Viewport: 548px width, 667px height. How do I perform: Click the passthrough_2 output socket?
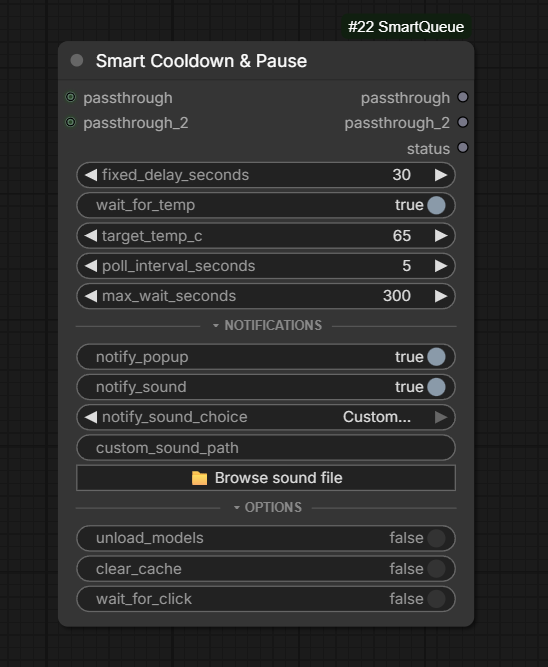coord(462,123)
